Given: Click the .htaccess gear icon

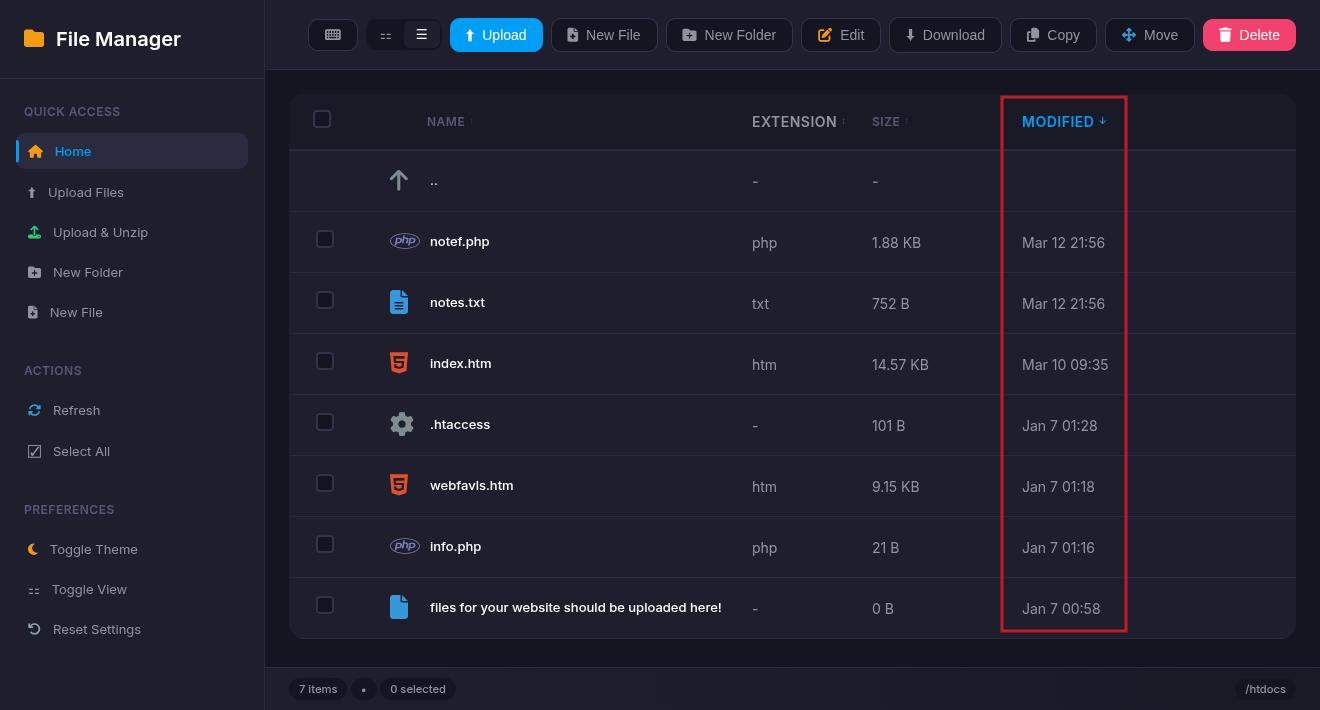Looking at the screenshot, I should click(401, 424).
